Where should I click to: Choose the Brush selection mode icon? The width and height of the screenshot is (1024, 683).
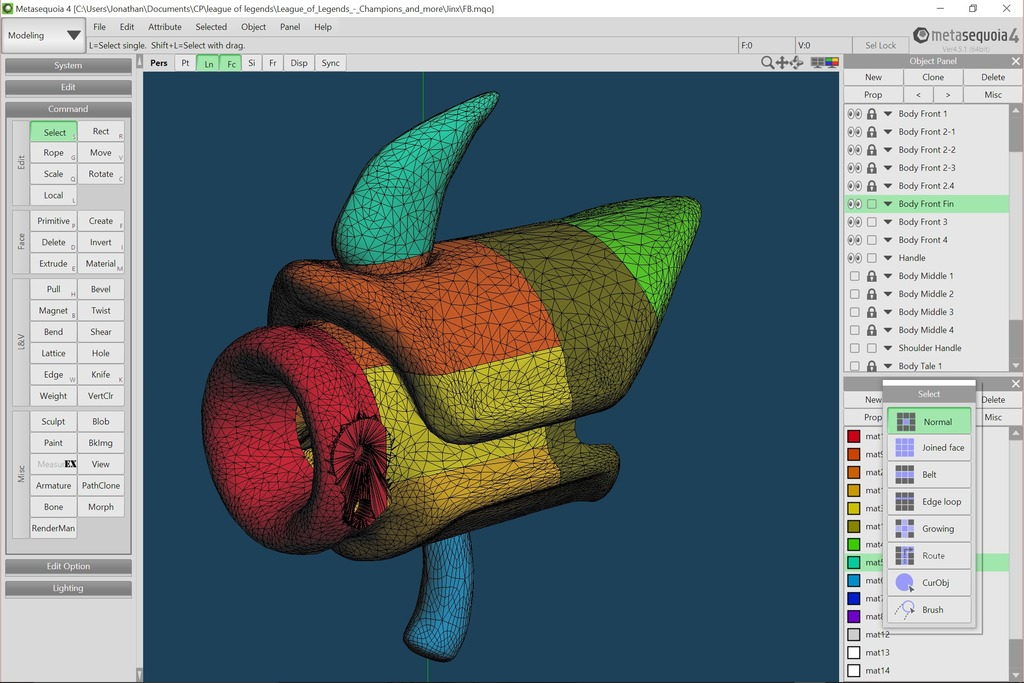coord(904,609)
